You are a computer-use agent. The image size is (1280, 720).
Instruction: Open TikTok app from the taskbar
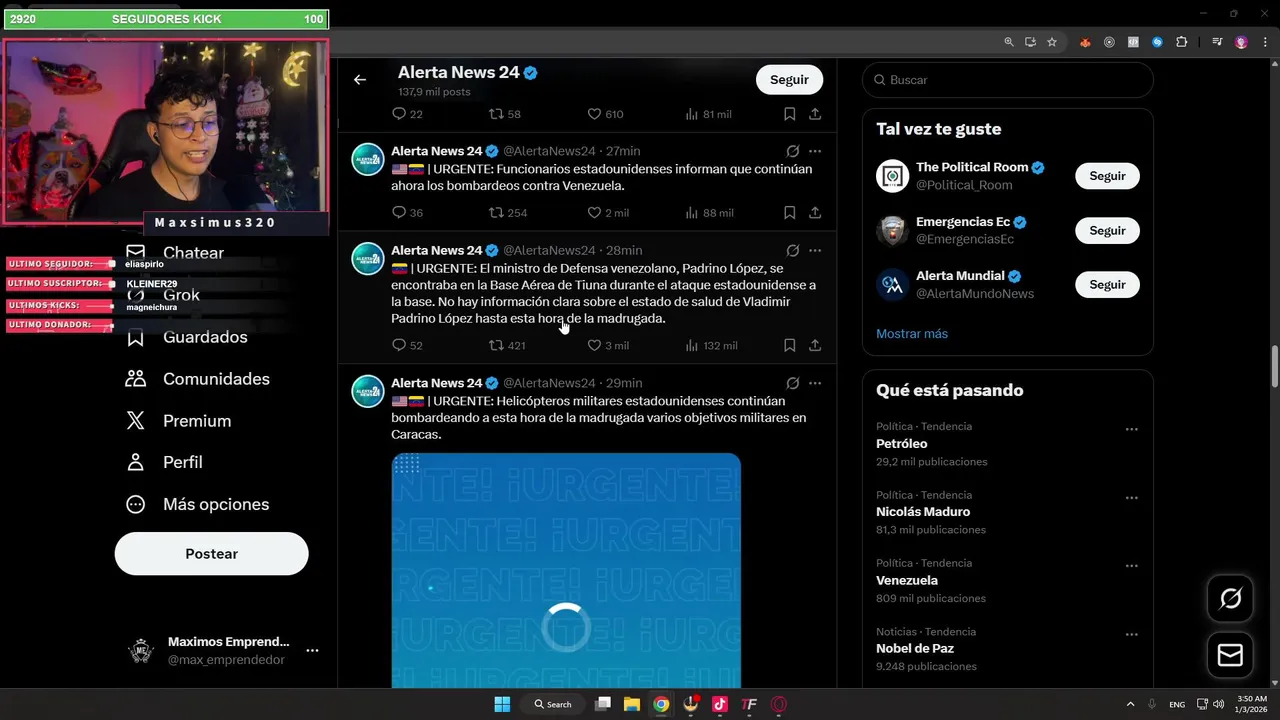point(720,704)
